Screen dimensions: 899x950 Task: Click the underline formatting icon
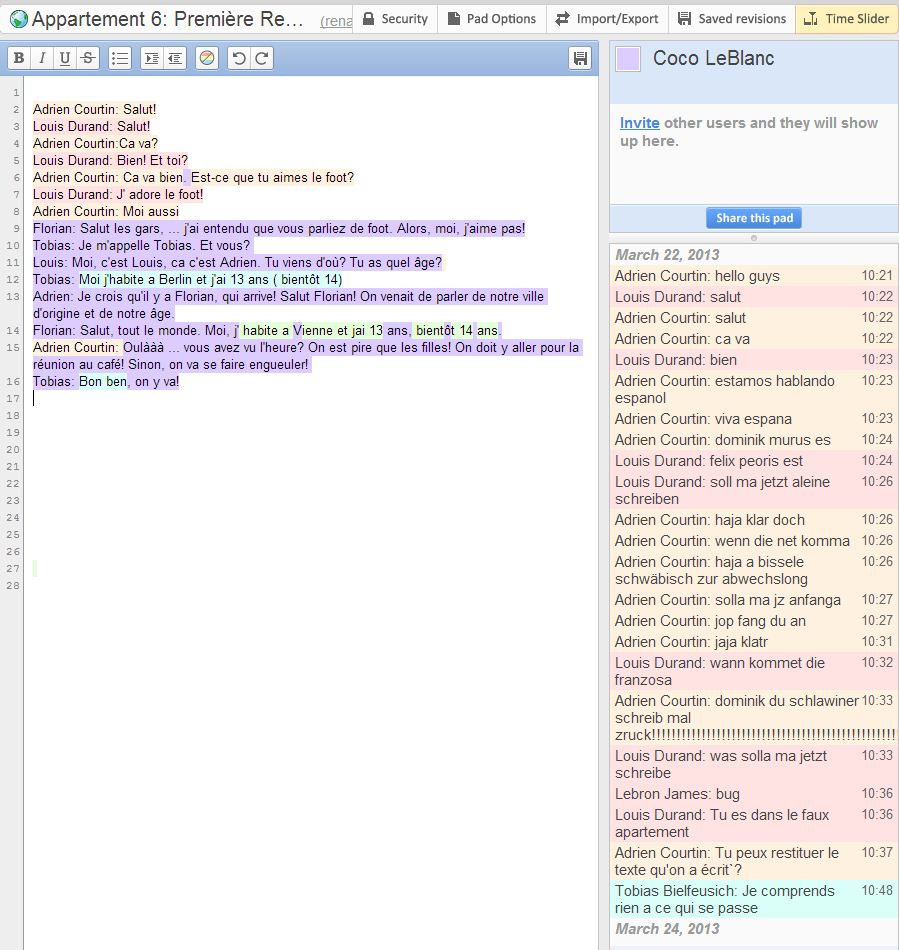click(65, 59)
